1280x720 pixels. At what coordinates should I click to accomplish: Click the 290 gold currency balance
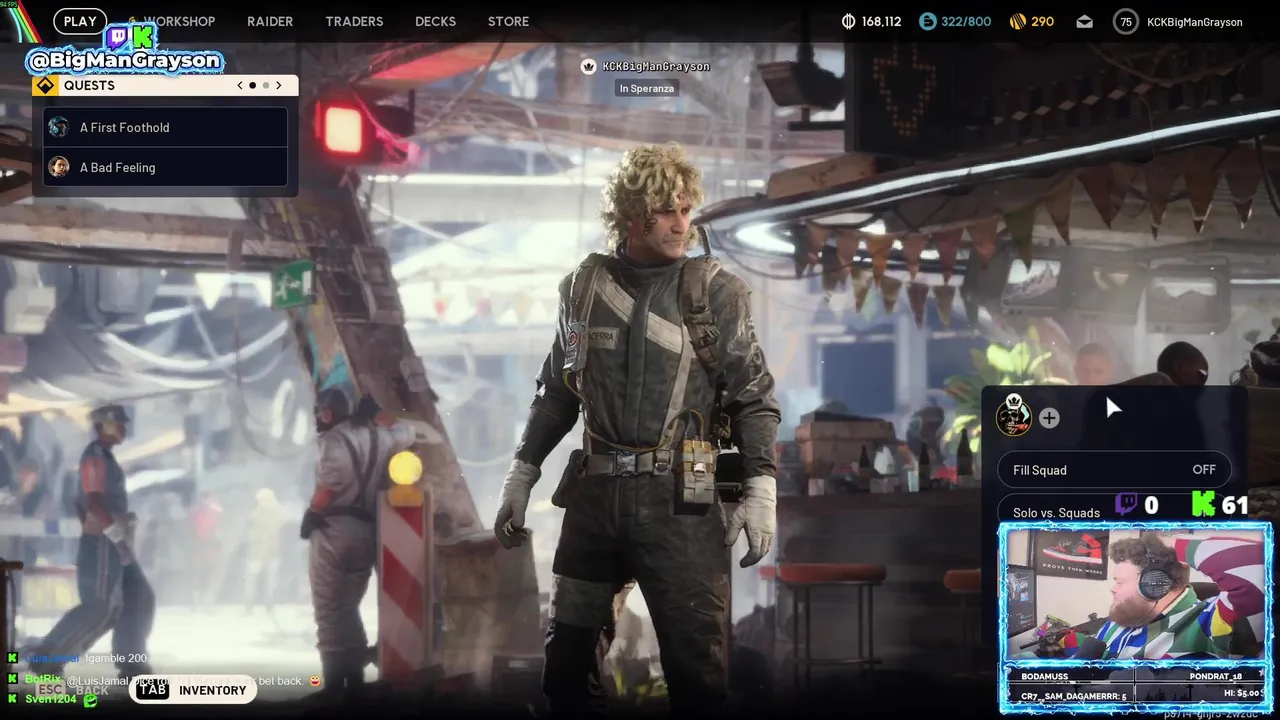coord(1042,22)
